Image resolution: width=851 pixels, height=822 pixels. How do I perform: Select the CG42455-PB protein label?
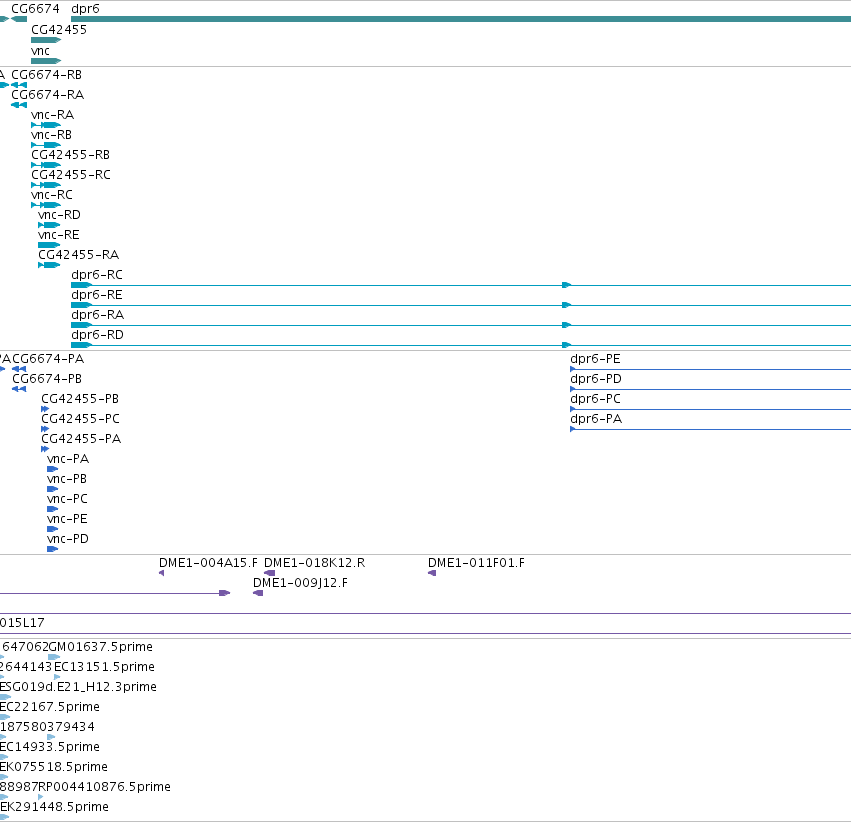[x=80, y=399]
